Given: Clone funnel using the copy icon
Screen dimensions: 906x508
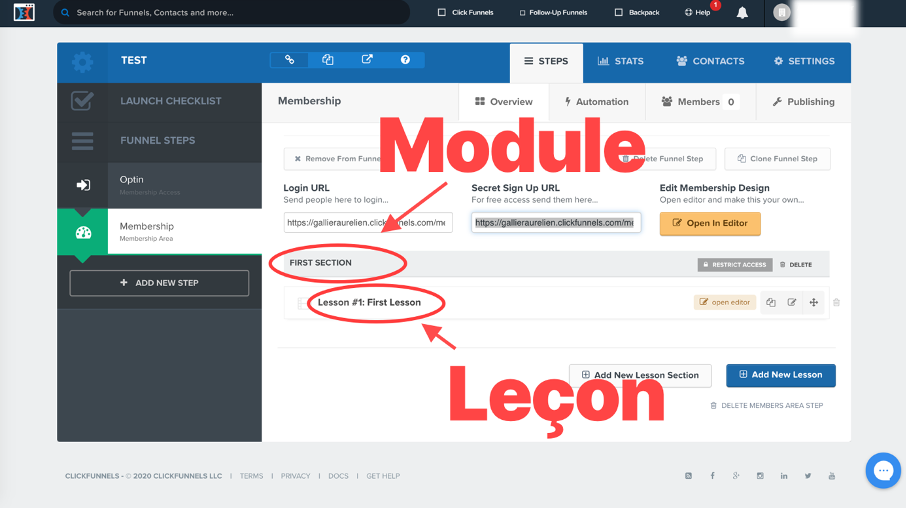Looking at the screenshot, I should click(x=328, y=60).
